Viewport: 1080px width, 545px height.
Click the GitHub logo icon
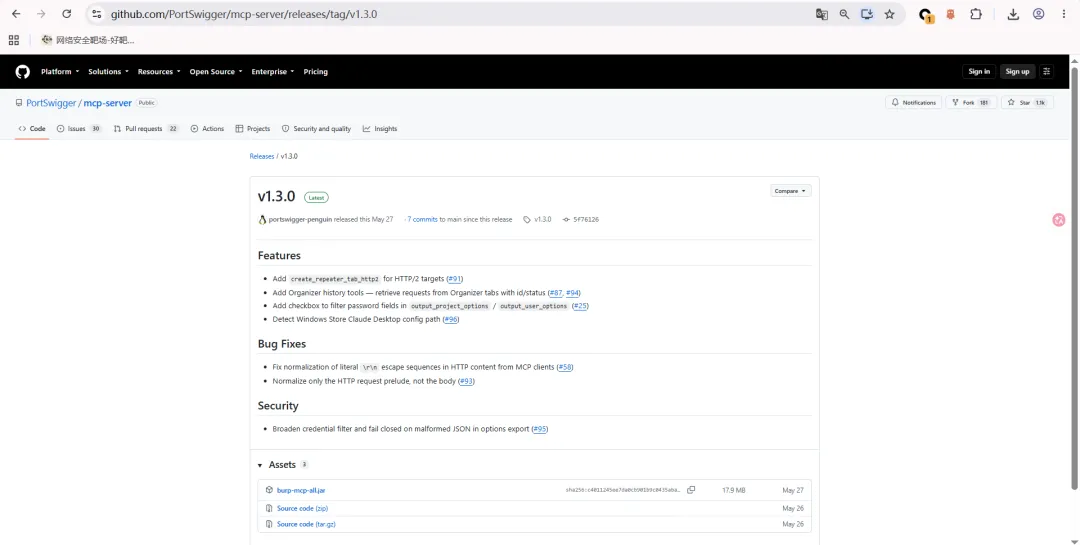pos(23,72)
